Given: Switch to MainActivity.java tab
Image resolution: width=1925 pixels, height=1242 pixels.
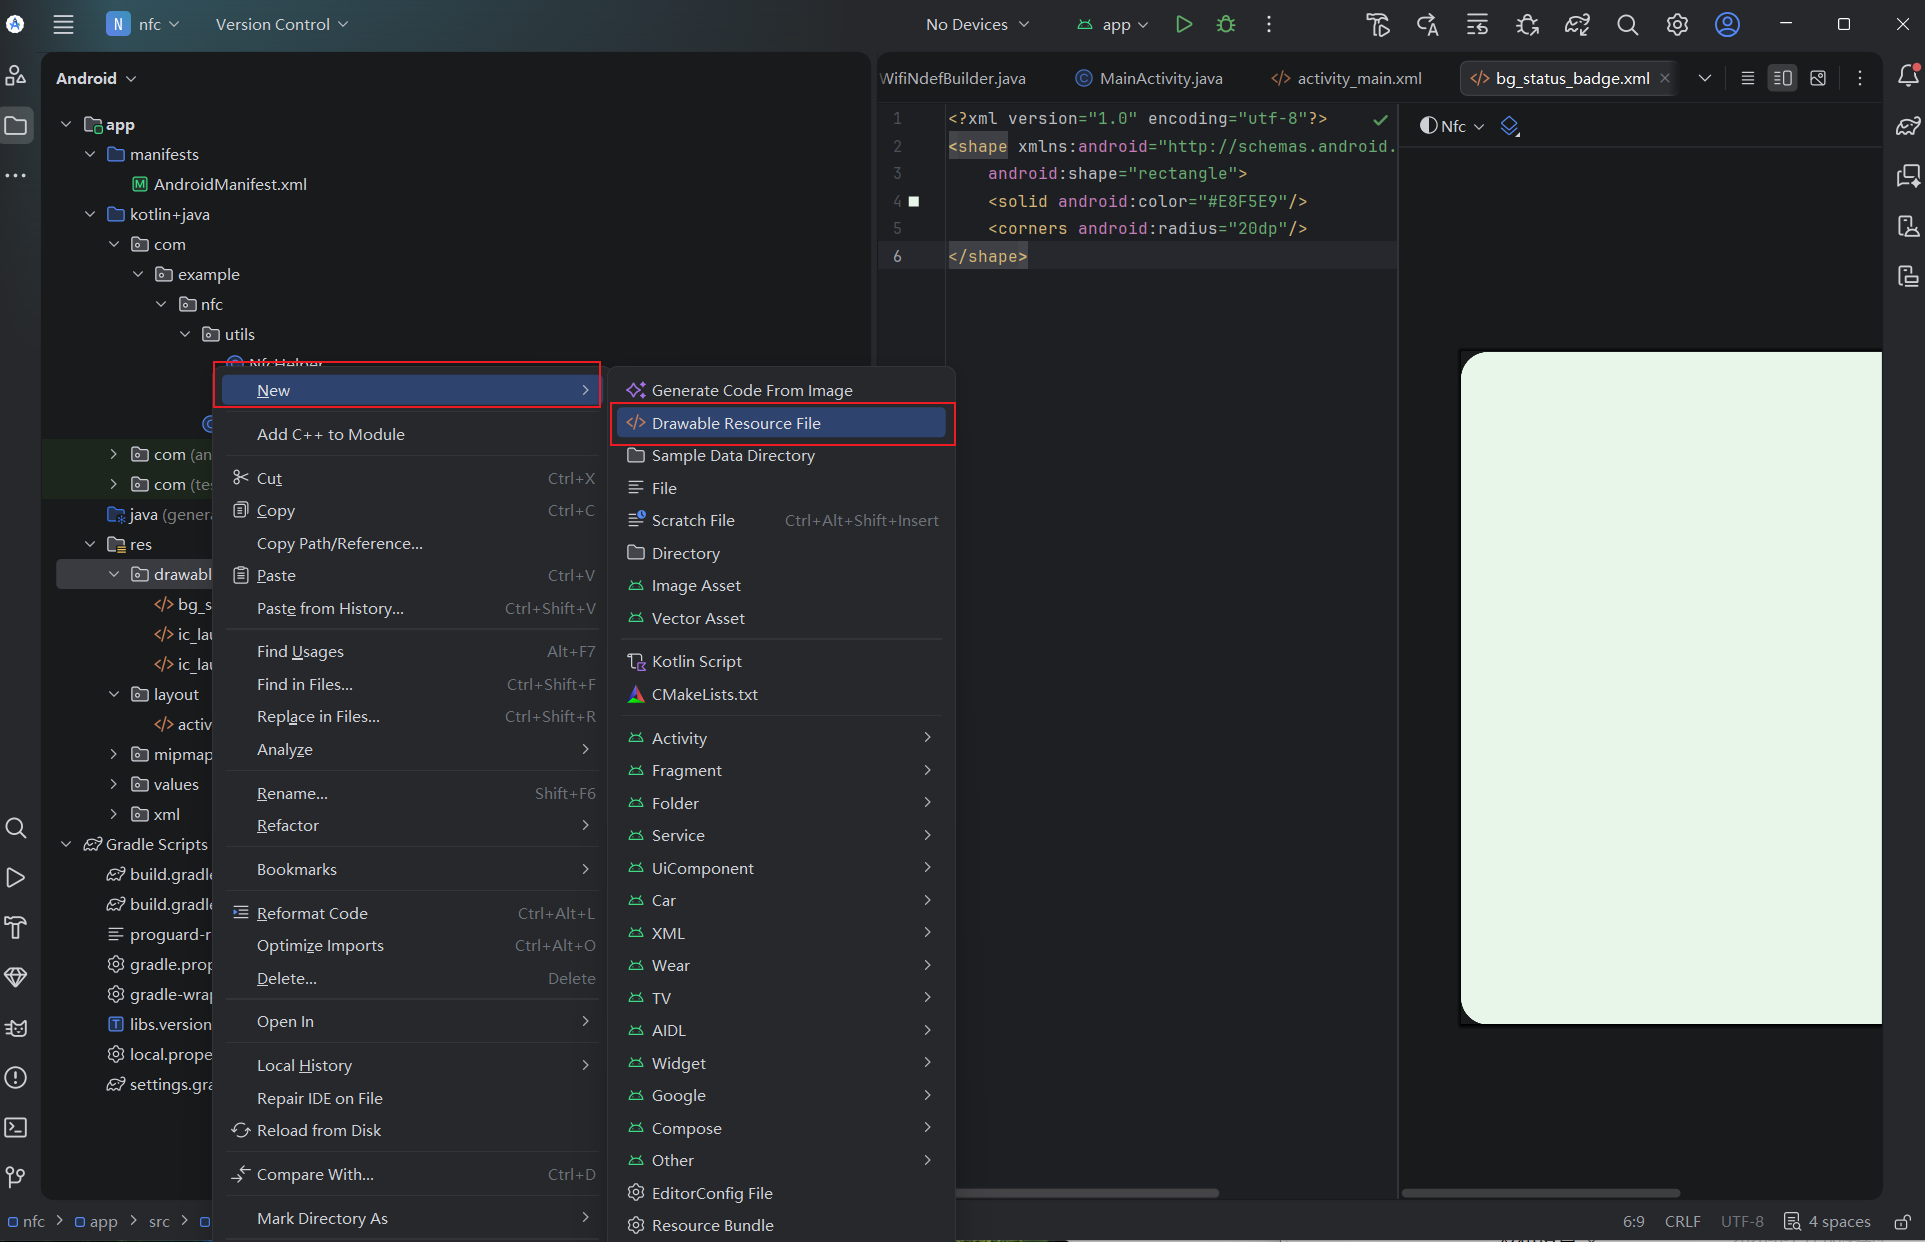Looking at the screenshot, I should pos(1149,78).
